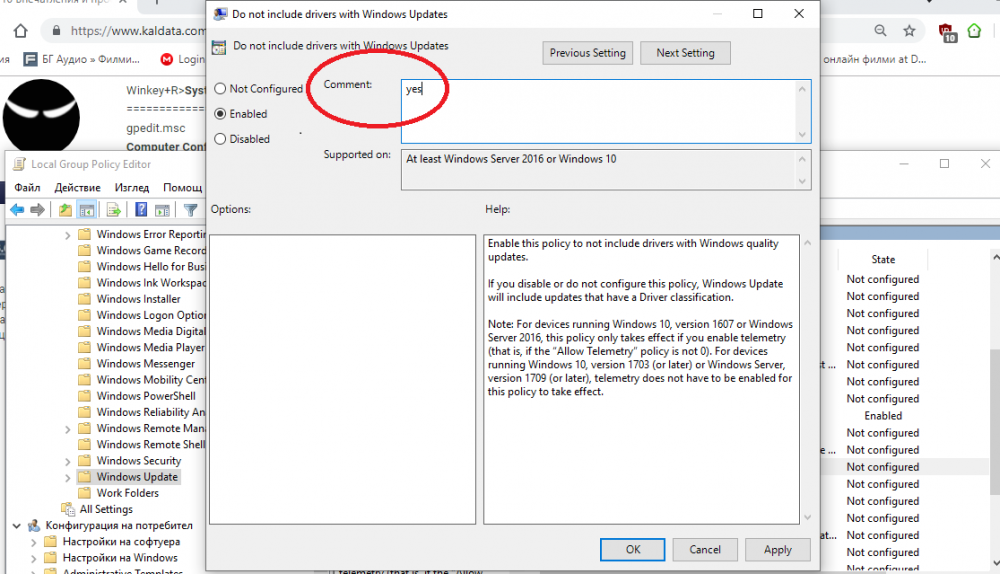Expand the Windows Update tree node
Image resolution: width=1000 pixels, height=574 pixels.
(x=68, y=477)
